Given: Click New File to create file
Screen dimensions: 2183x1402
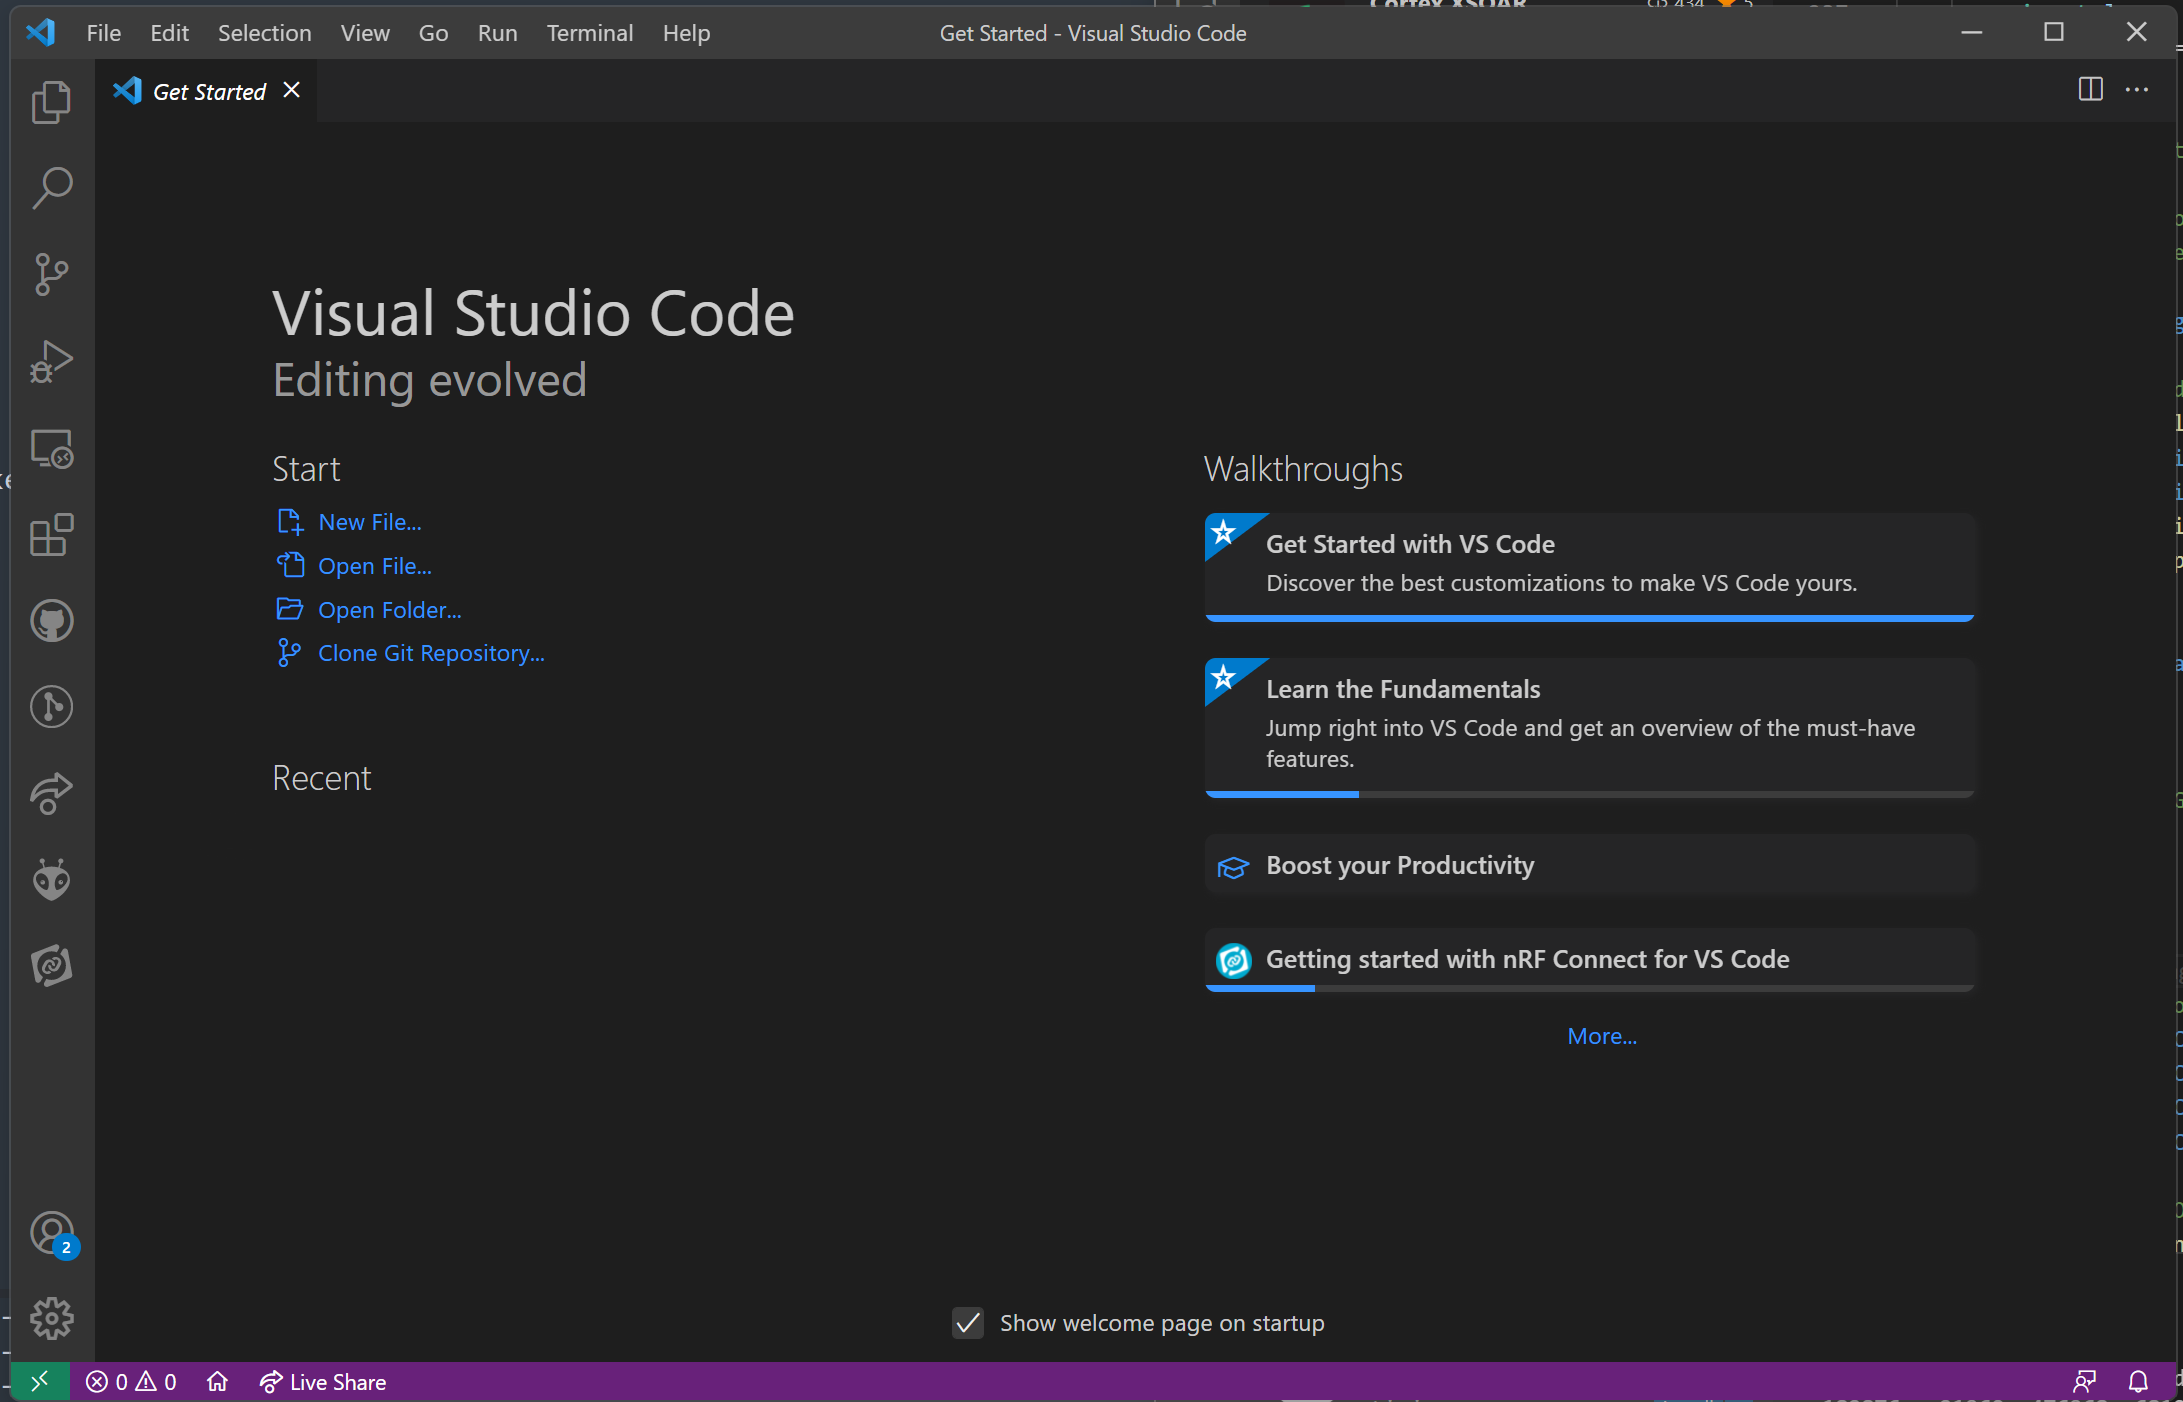Looking at the screenshot, I should tap(369, 520).
